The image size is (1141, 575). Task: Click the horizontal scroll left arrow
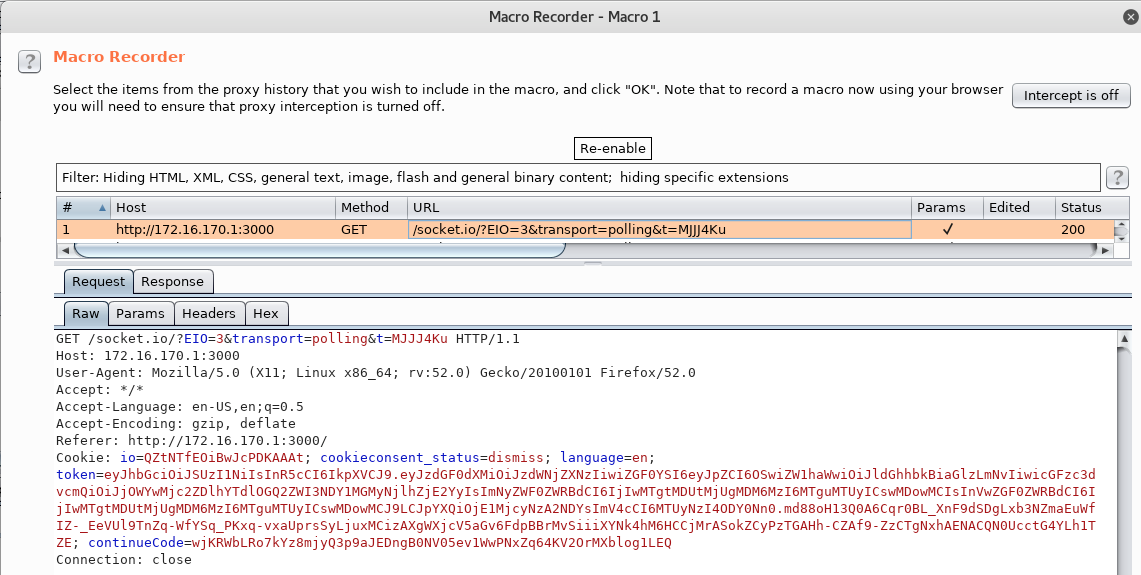[x=65, y=250]
